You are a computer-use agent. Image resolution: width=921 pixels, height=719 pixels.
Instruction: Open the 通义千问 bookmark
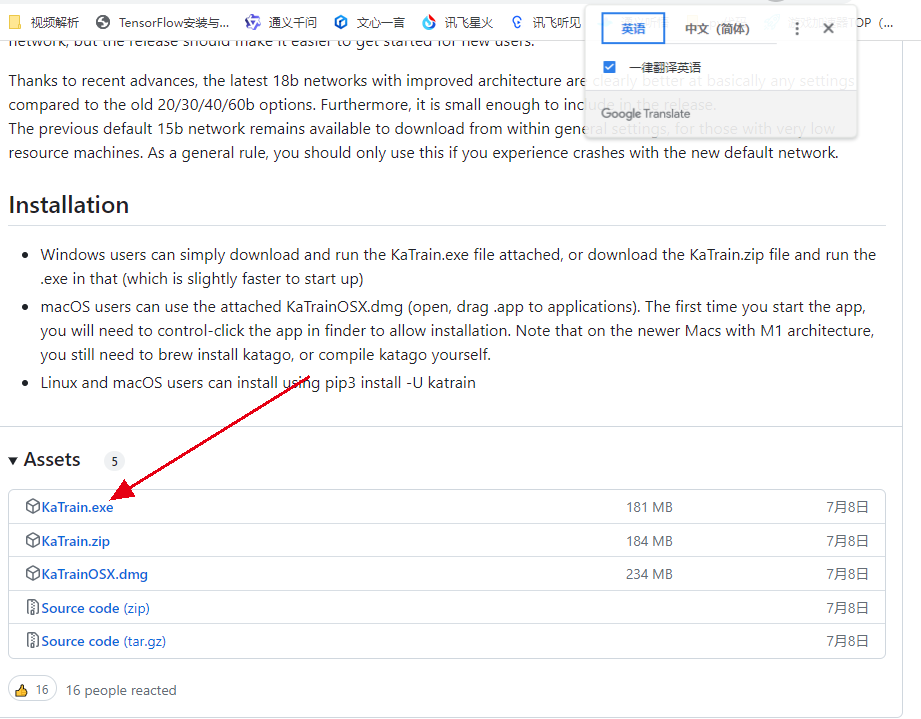click(x=281, y=22)
